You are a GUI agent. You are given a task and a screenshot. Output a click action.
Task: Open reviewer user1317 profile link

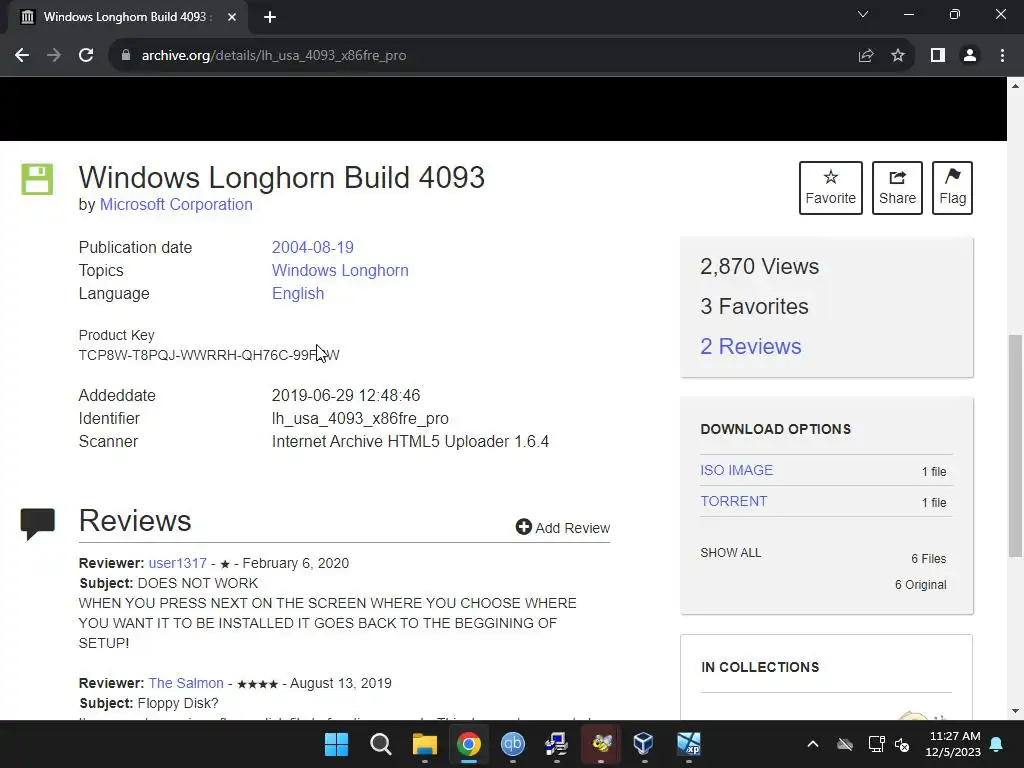[177, 563]
